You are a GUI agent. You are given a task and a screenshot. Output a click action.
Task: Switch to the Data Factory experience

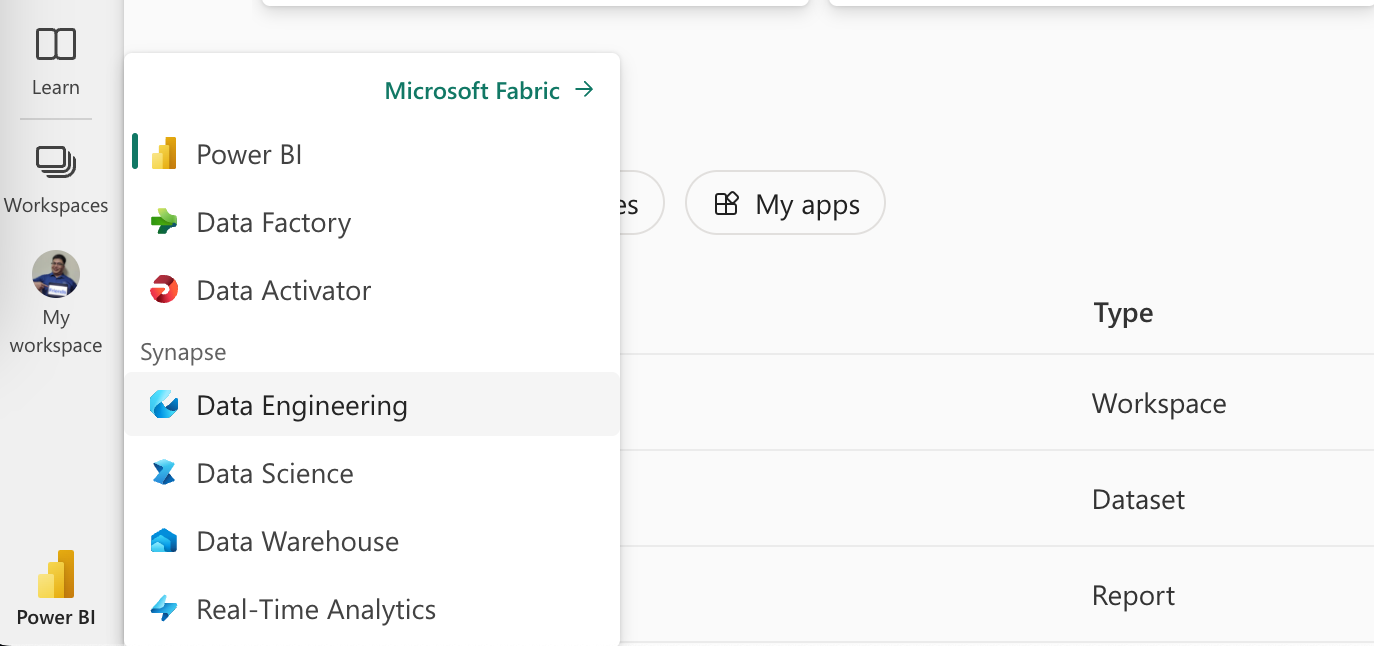pyautogui.click(x=372, y=222)
